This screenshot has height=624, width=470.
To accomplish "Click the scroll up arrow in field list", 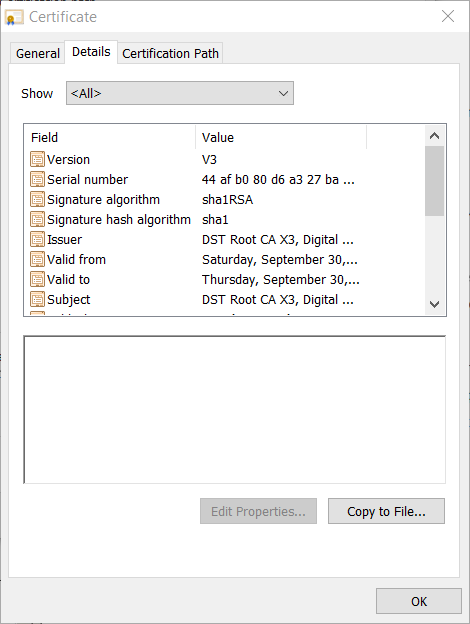I will point(435,136).
